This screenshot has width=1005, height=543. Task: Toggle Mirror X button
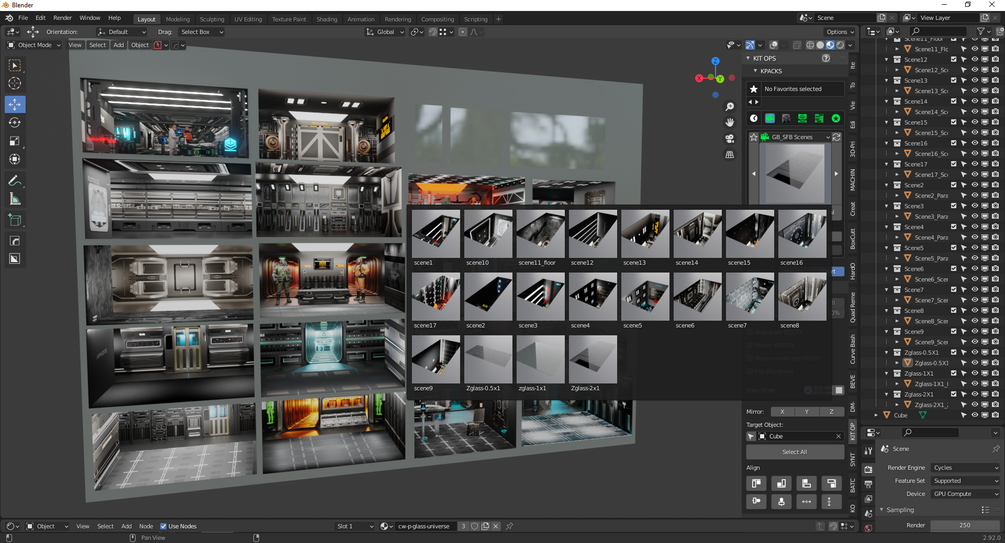point(782,412)
